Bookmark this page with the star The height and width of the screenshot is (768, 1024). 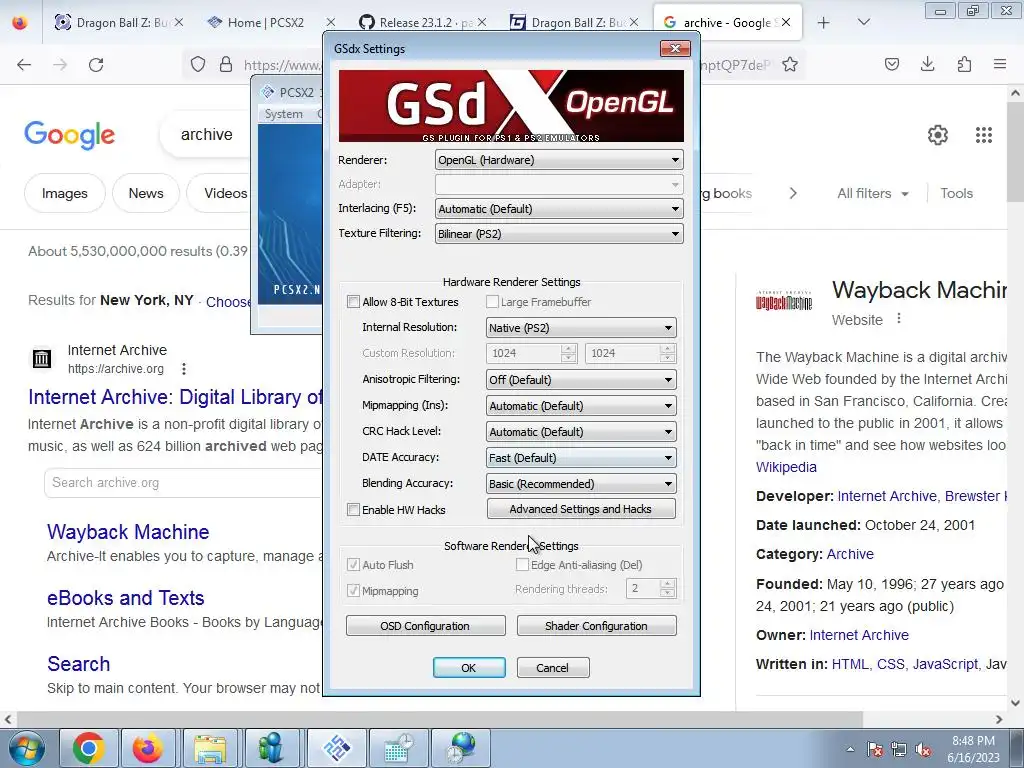(790, 64)
